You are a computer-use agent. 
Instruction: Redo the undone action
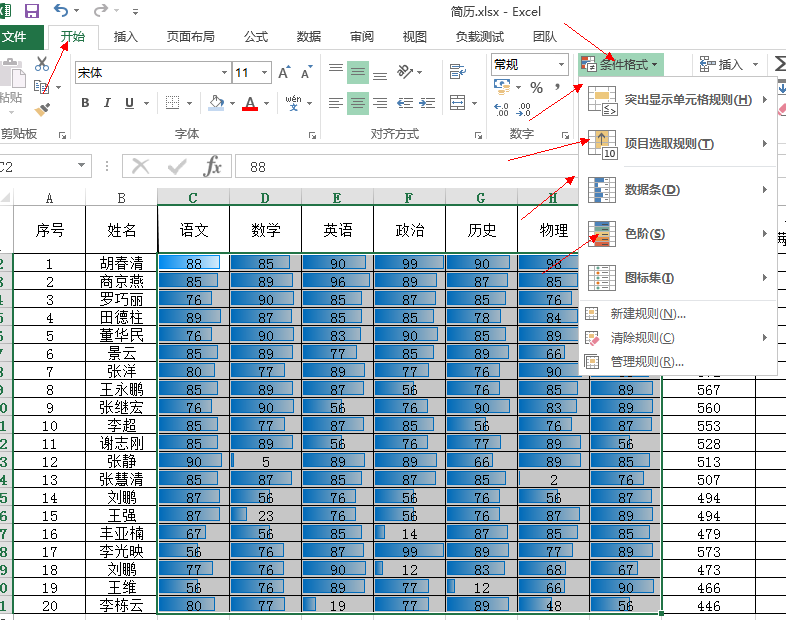click(101, 10)
